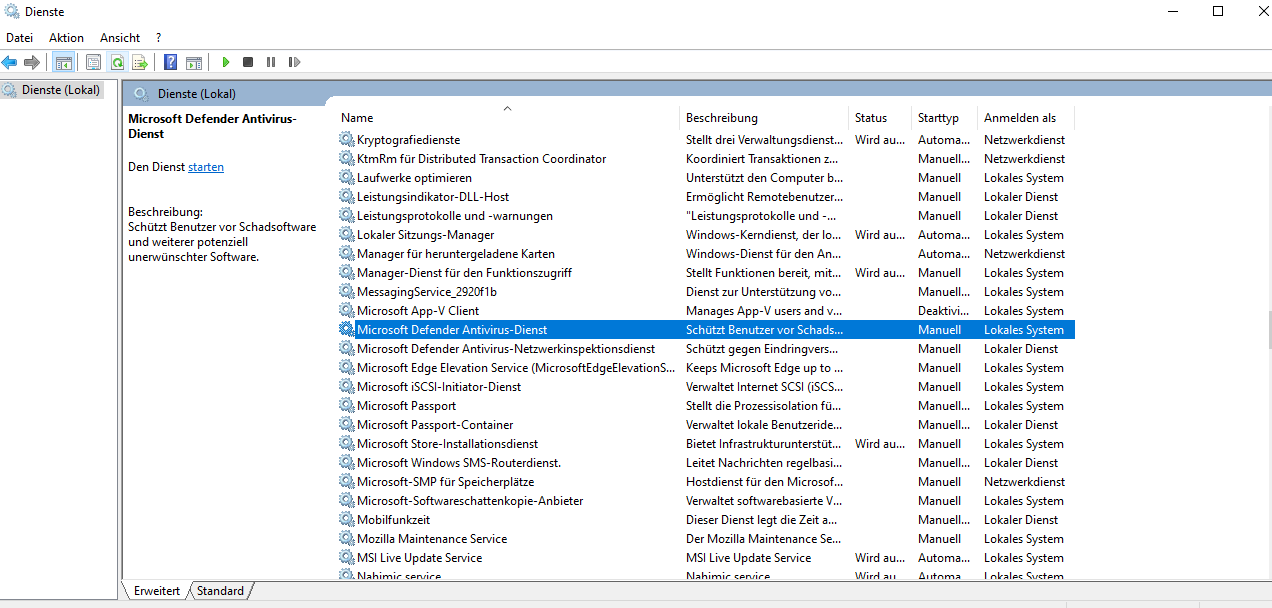Select Microsoft Windows SMS-Routerdienst.

459,463
